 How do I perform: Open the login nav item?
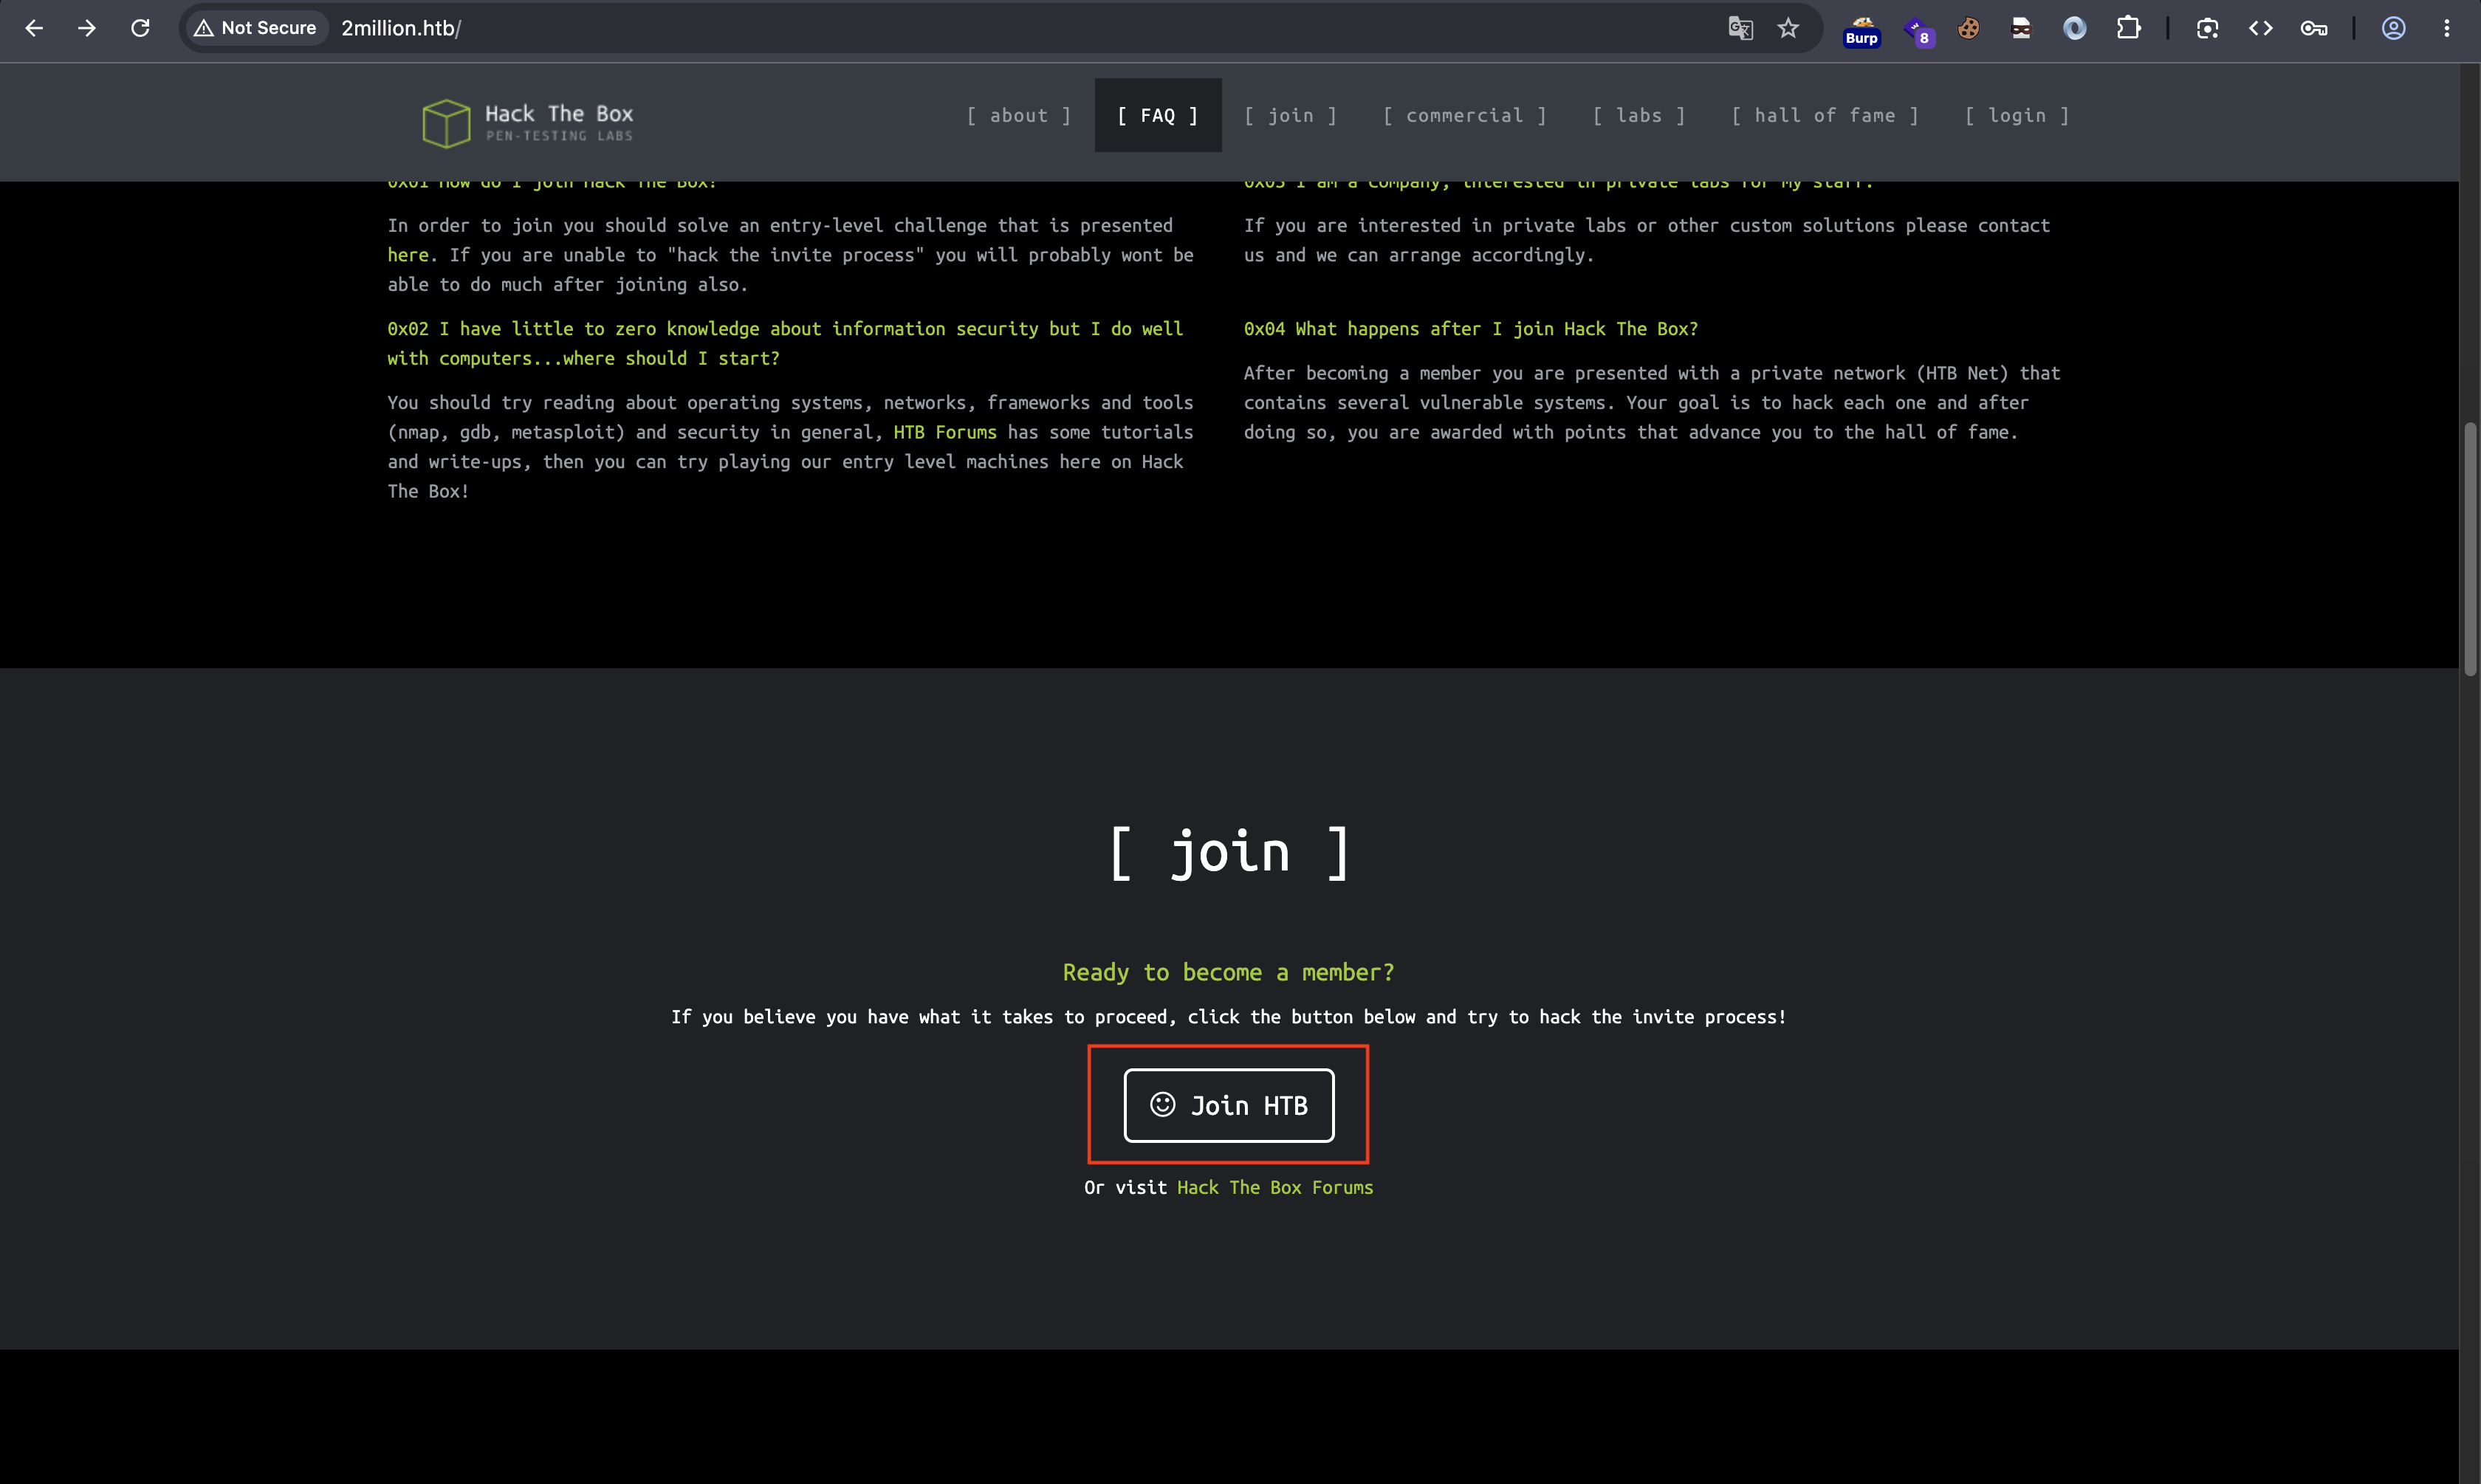coord(2016,115)
